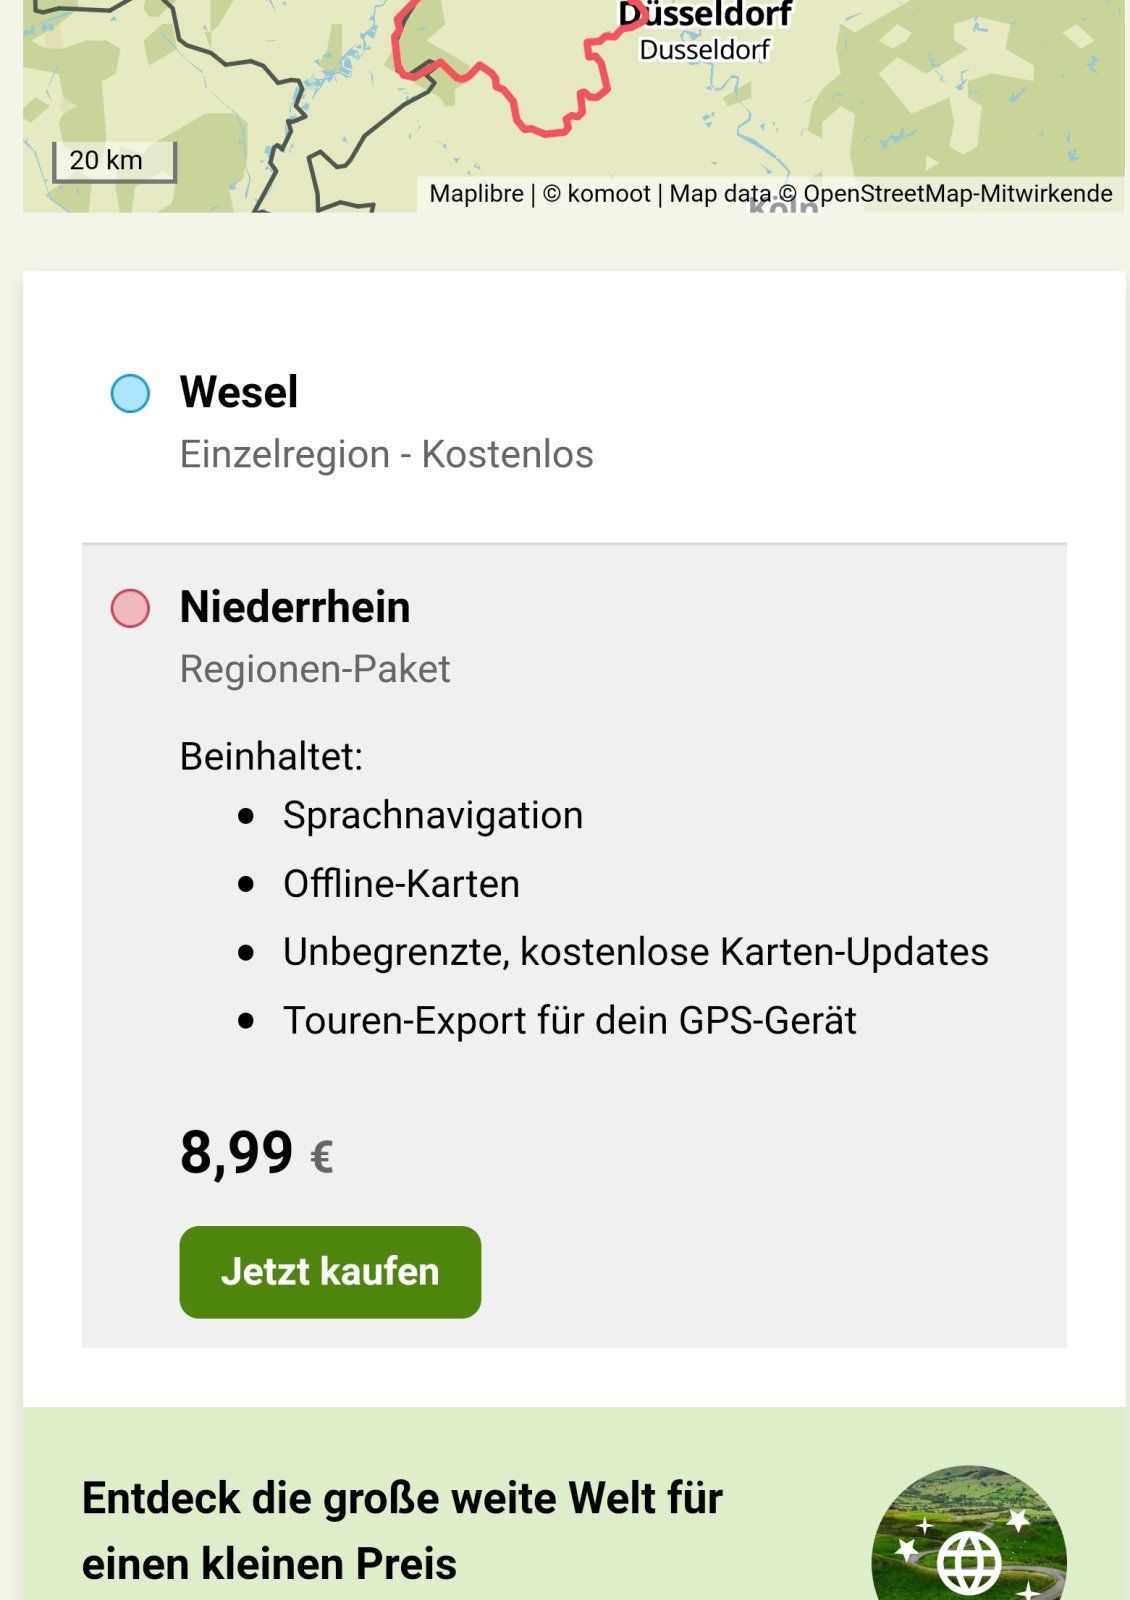Screen dimensions: 1130x1600
Task: Click the 20 km map scale bar
Action: 114,162
